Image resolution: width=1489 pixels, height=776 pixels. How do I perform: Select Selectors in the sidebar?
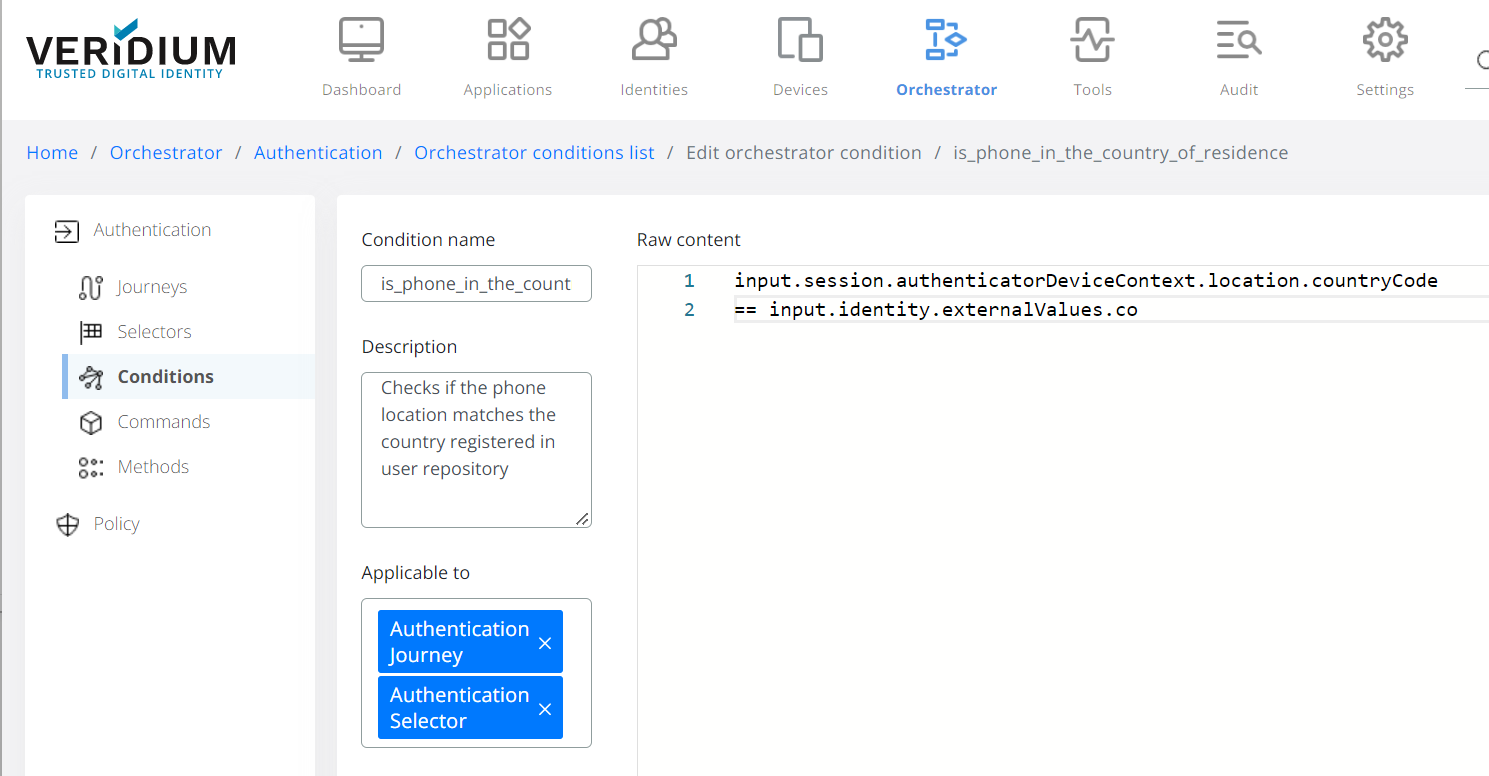tap(154, 332)
